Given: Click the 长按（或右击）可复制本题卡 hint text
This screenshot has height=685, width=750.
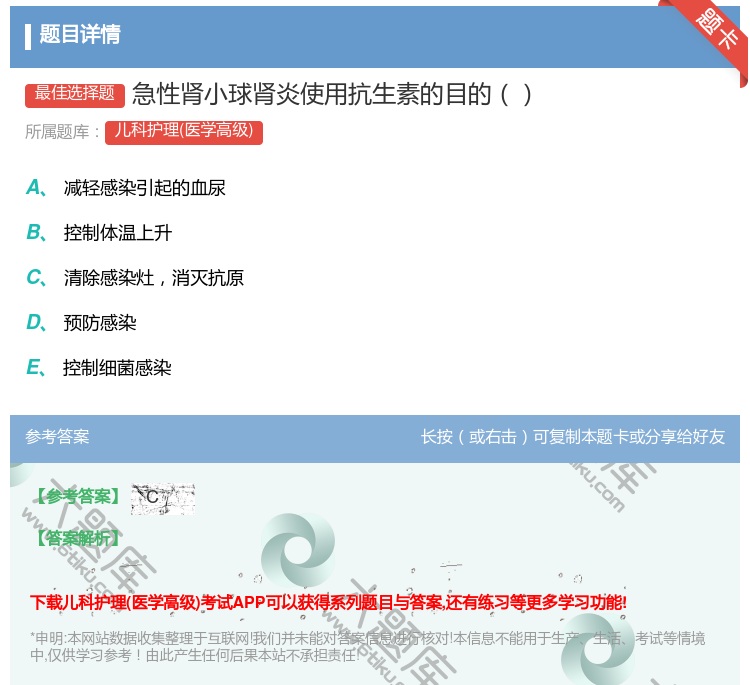Looking at the screenshot, I should tap(573, 437).
